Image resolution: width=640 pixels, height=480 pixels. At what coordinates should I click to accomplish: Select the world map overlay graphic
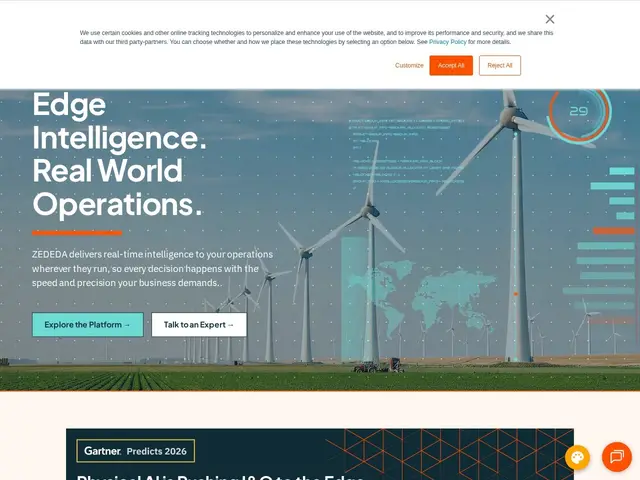tap(422, 296)
